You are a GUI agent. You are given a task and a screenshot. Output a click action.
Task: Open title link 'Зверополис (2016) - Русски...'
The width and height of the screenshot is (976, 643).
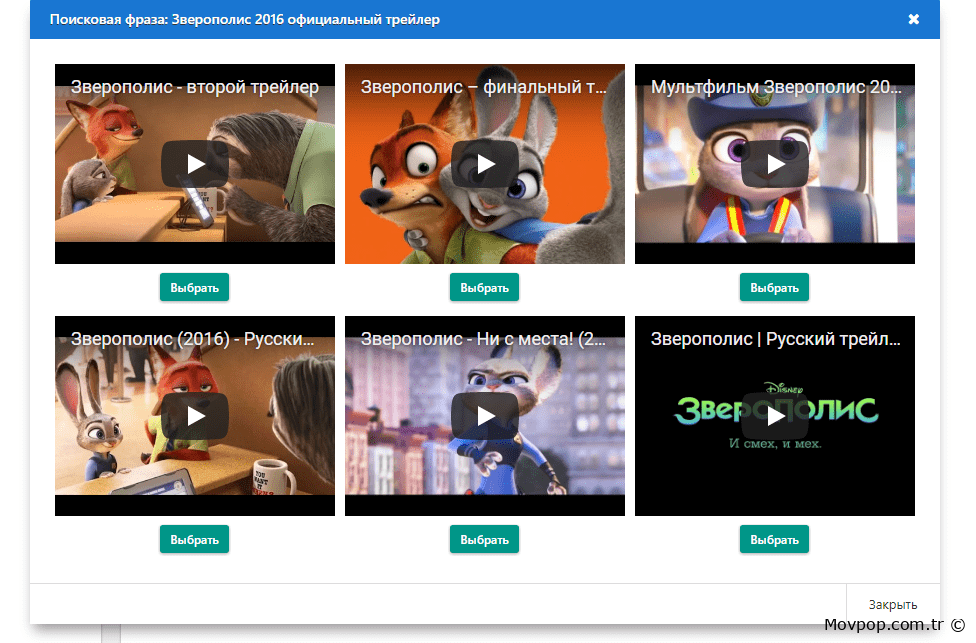192,339
